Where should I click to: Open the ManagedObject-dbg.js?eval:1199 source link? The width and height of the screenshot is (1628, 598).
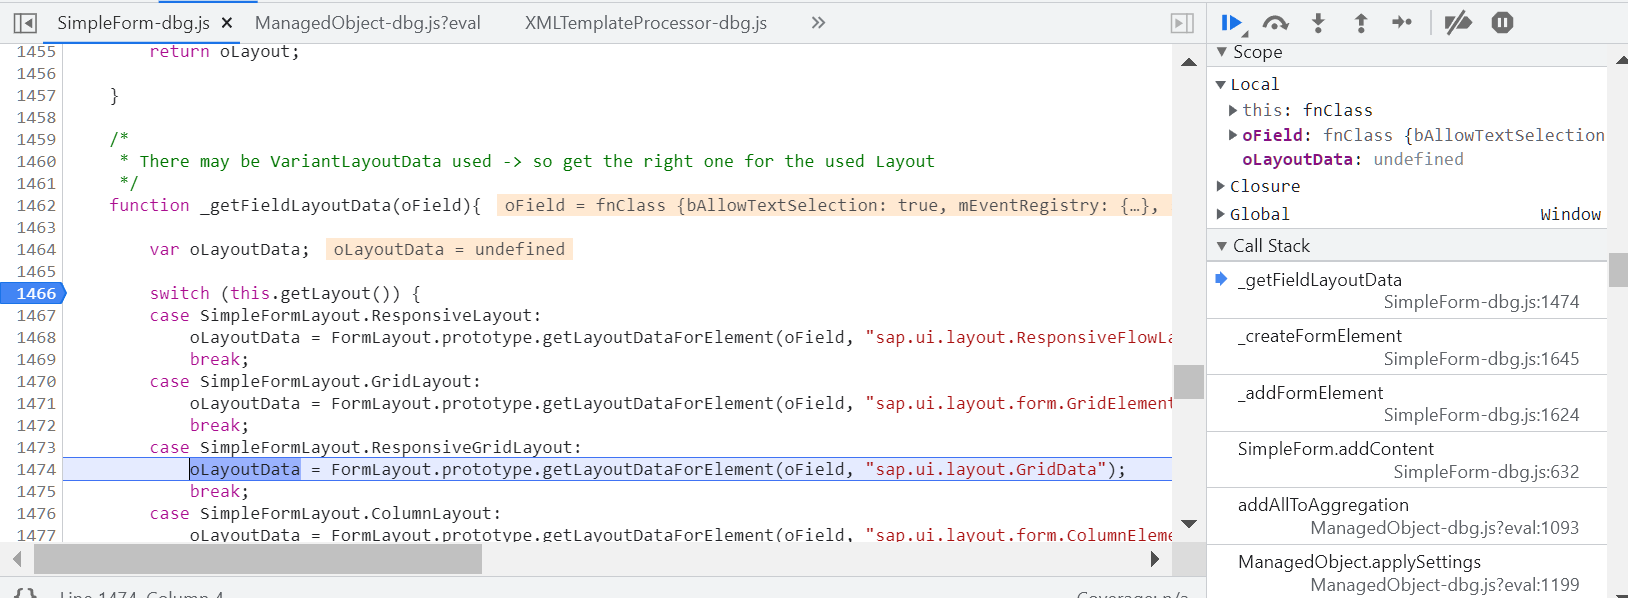pos(1445,585)
